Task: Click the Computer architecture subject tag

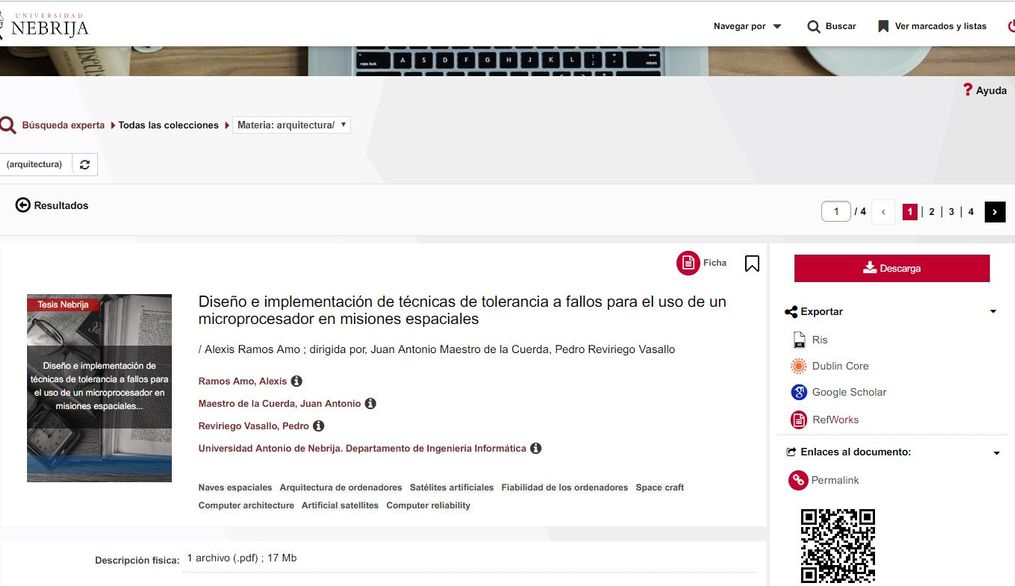Action: tap(246, 506)
